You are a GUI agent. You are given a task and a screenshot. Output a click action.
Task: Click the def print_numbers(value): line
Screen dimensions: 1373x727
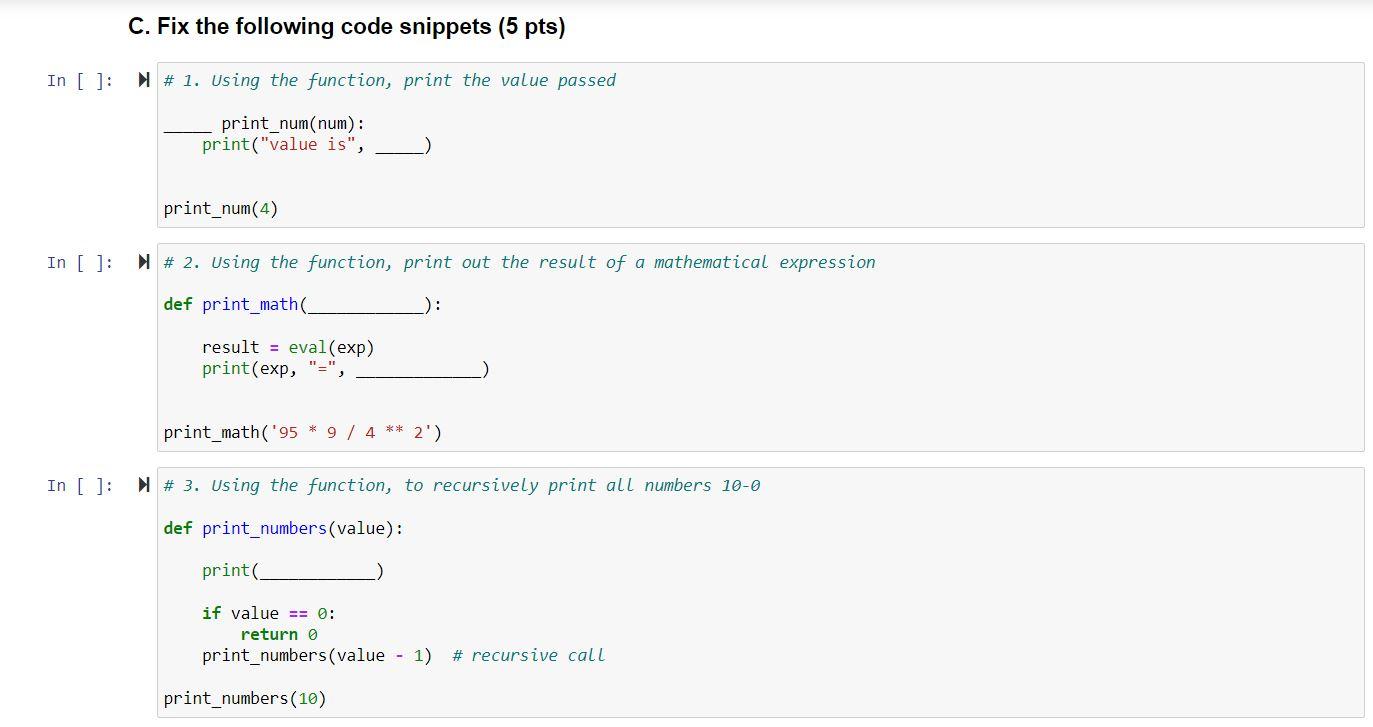coord(283,528)
